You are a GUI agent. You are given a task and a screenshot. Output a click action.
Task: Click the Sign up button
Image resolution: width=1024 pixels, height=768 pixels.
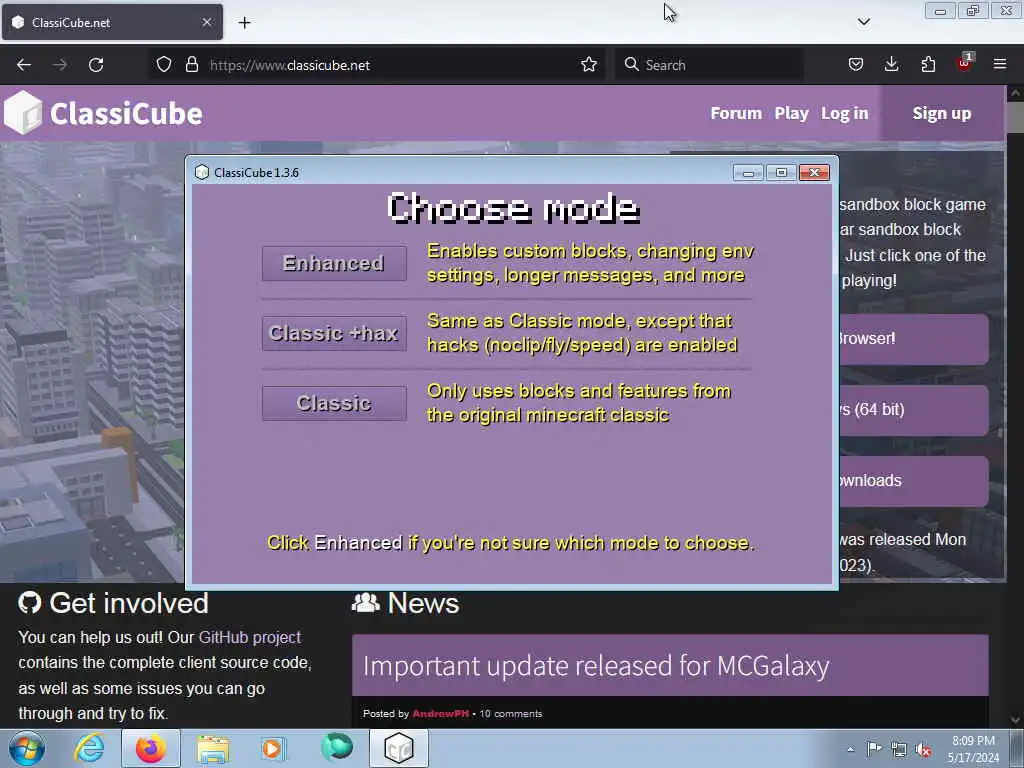(942, 114)
